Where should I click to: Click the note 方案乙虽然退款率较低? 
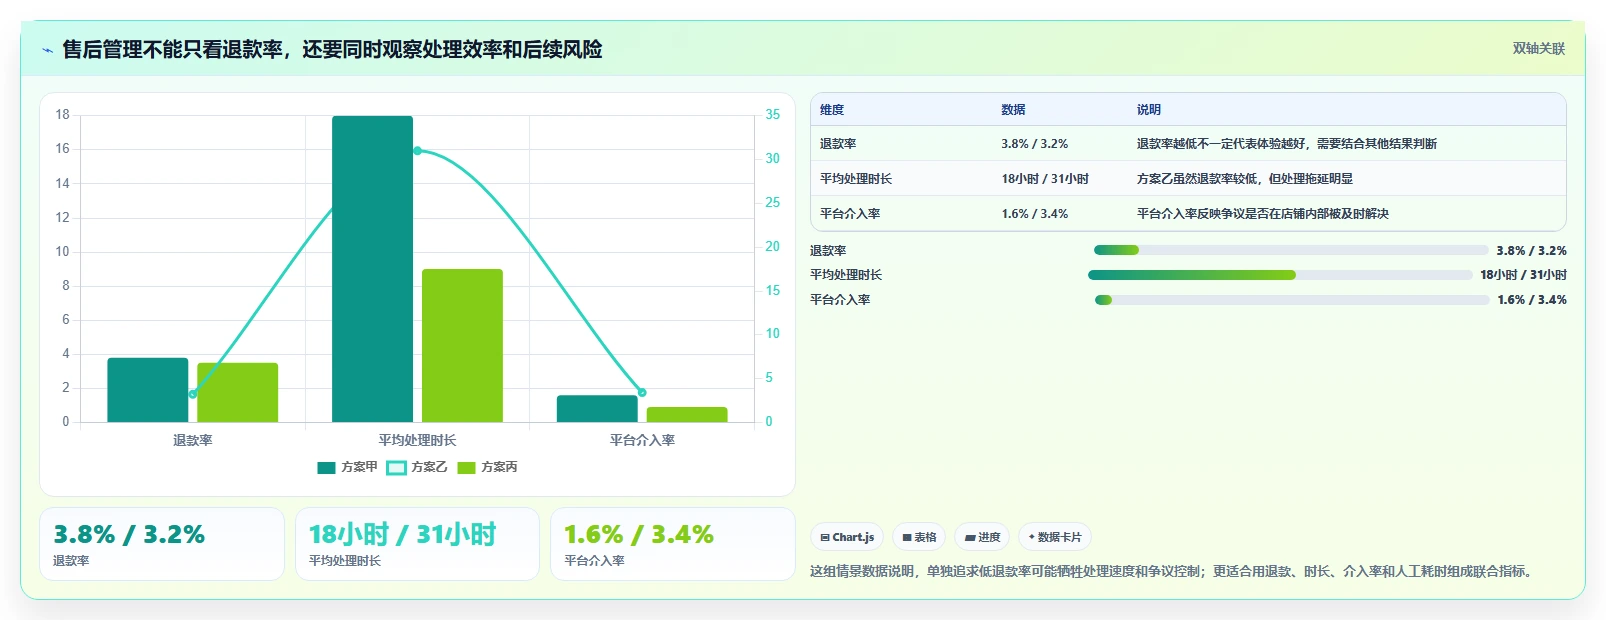click(x=1245, y=179)
